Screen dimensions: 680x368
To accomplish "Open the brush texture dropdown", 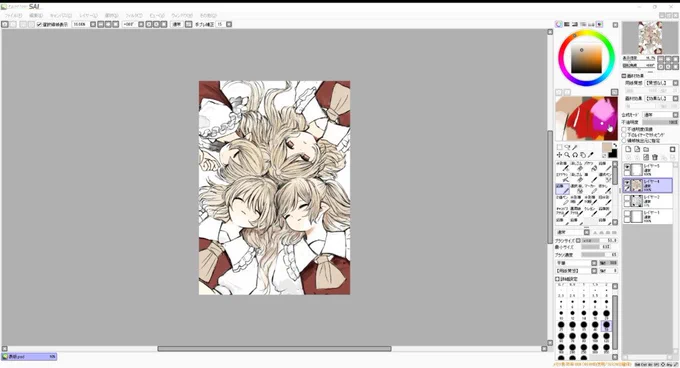I will pos(594,271).
